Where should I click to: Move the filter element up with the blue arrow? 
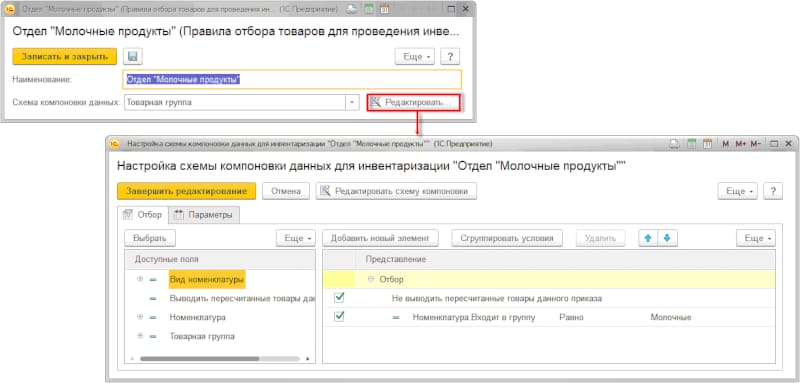[648, 238]
